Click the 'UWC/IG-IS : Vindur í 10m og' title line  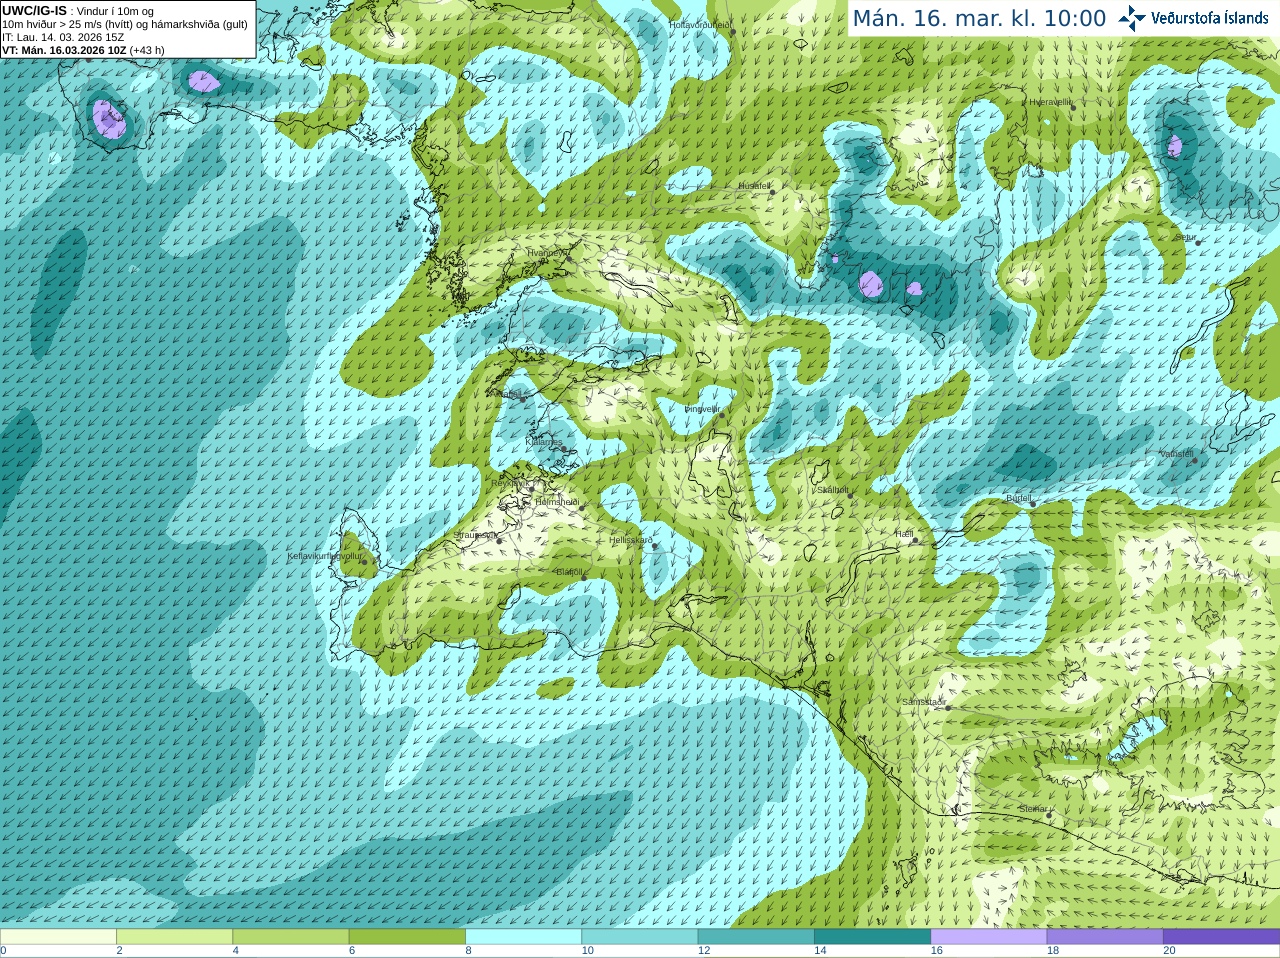(x=78, y=11)
